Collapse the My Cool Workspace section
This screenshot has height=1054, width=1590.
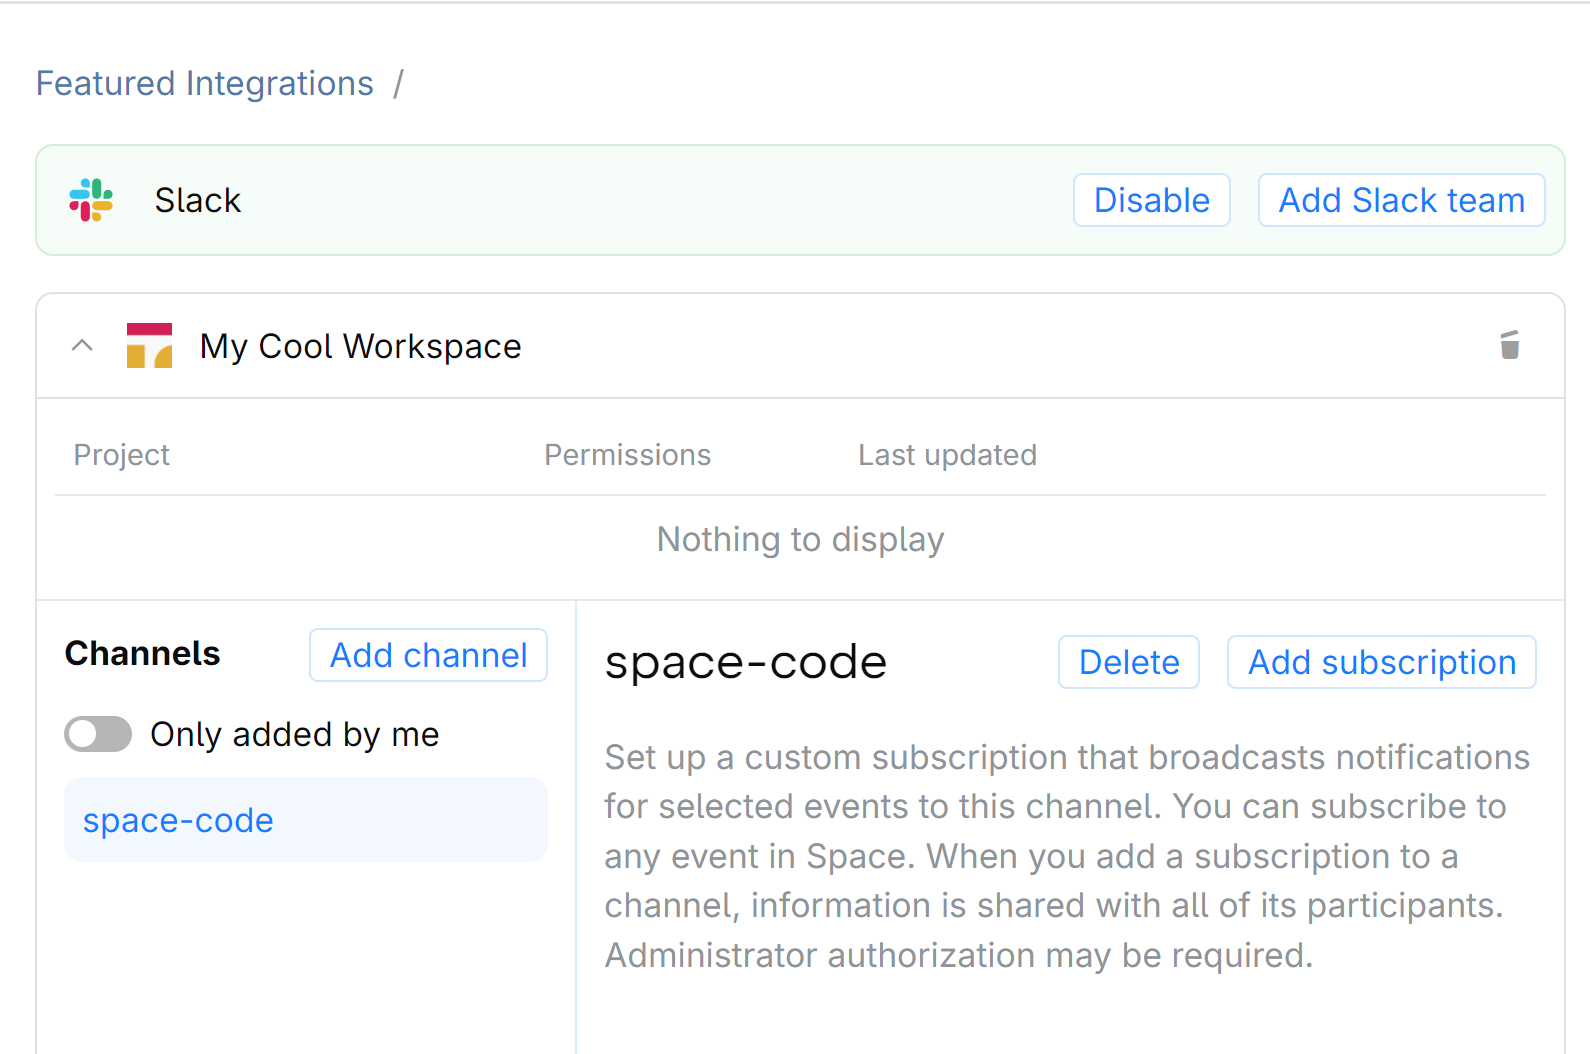coord(82,346)
